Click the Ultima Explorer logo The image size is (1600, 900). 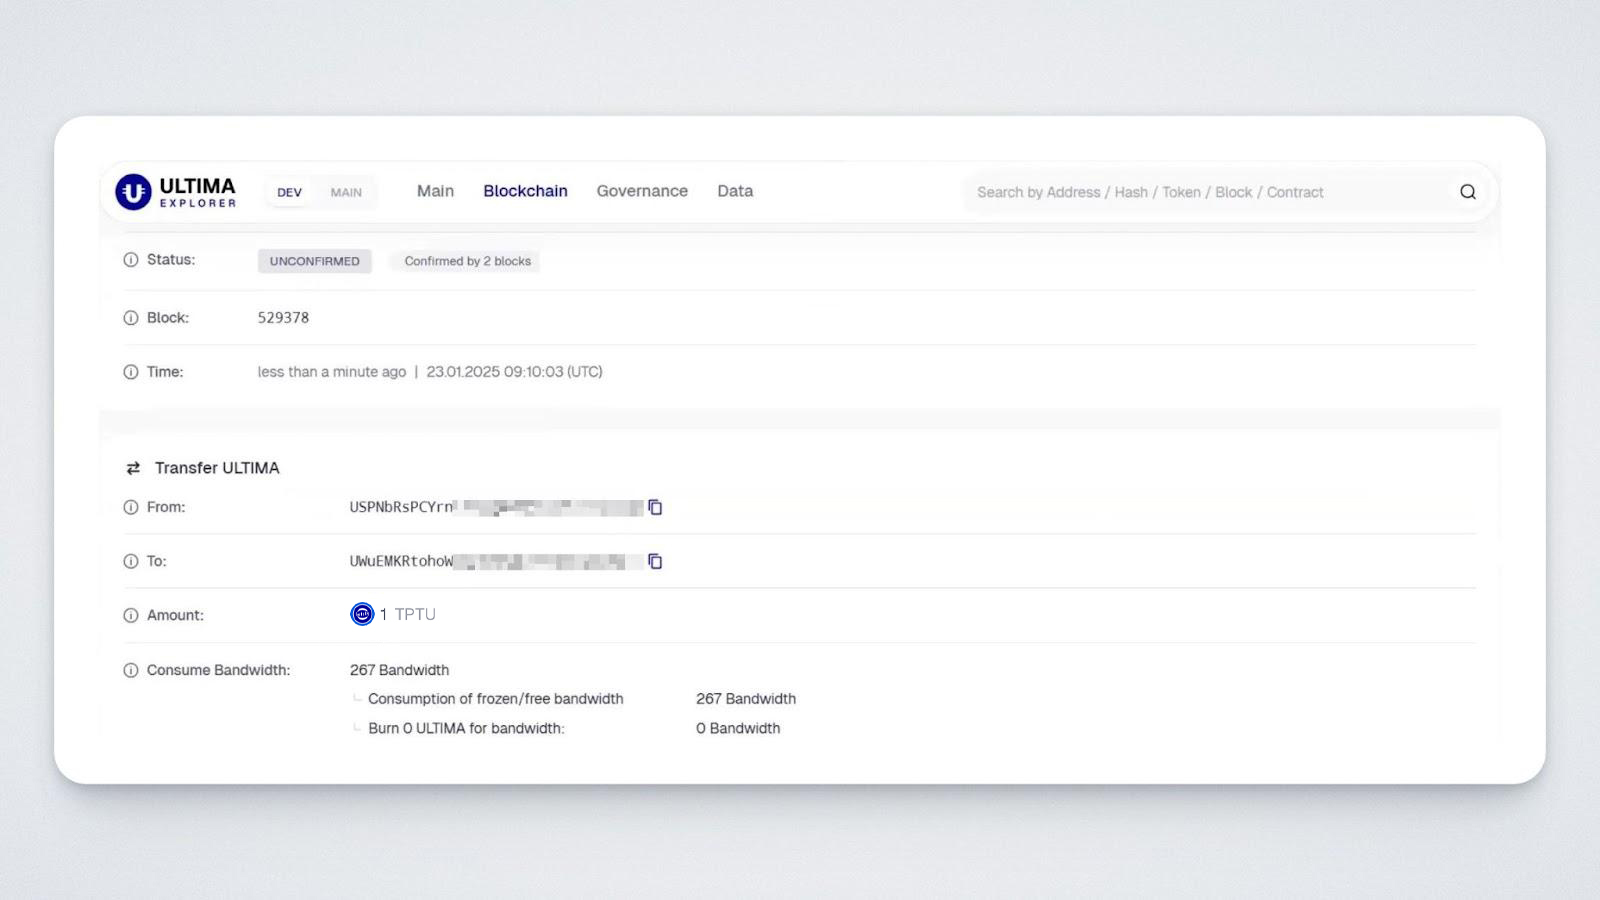click(x=176, y=192)
